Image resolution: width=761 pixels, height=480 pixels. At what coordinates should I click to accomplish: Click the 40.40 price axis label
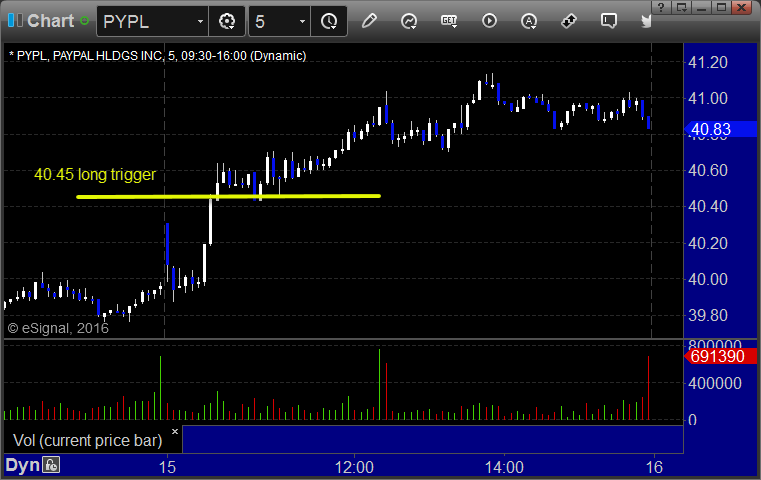(x=708, y=207)
